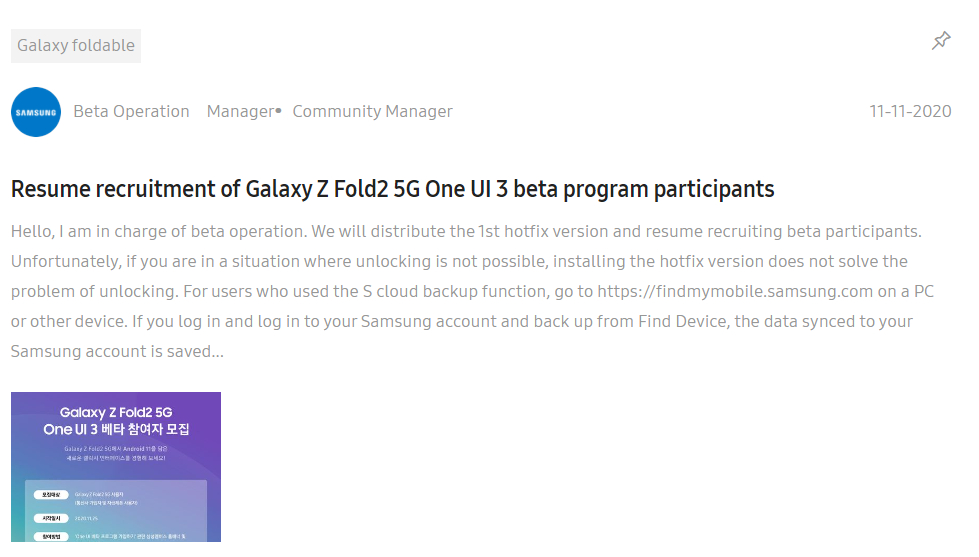Click the findmymobile.samsung.com URL in the text
Screen dimensions: 979x557
(x=735, y=292)
